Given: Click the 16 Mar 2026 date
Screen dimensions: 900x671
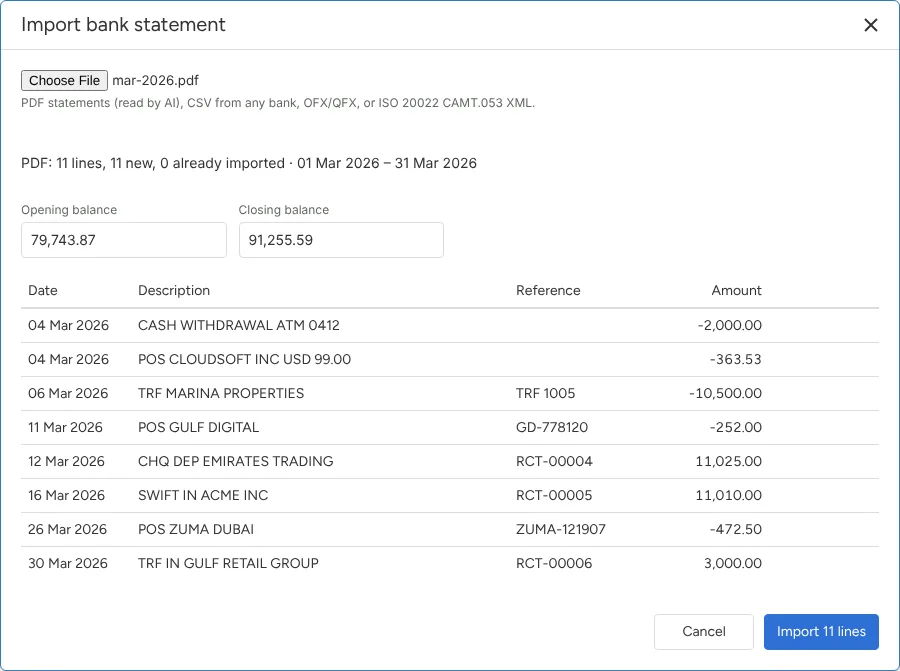Looking at the screenshot, I should tap(67, 495).
